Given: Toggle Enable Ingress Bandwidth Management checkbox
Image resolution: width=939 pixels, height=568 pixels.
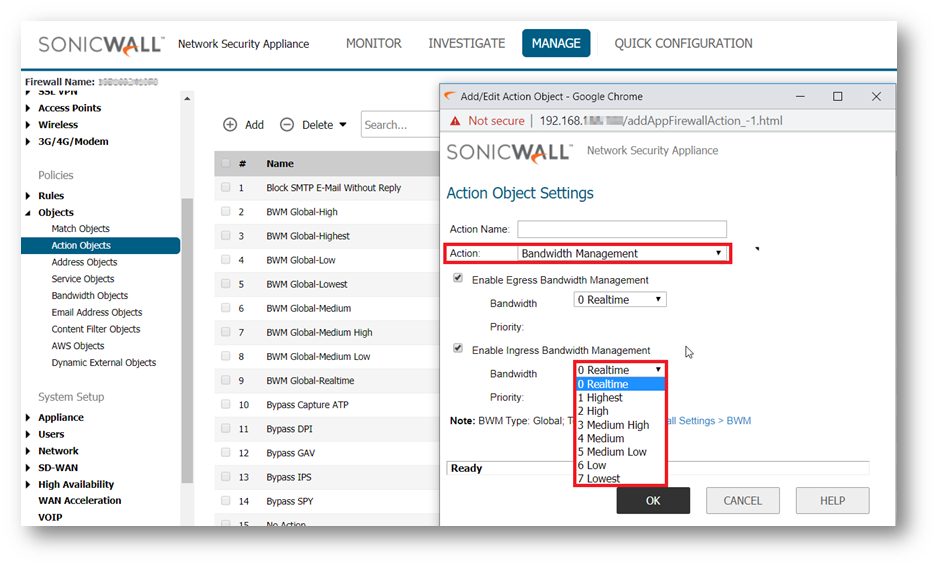Looking at the screenshot, I should 458,348.
